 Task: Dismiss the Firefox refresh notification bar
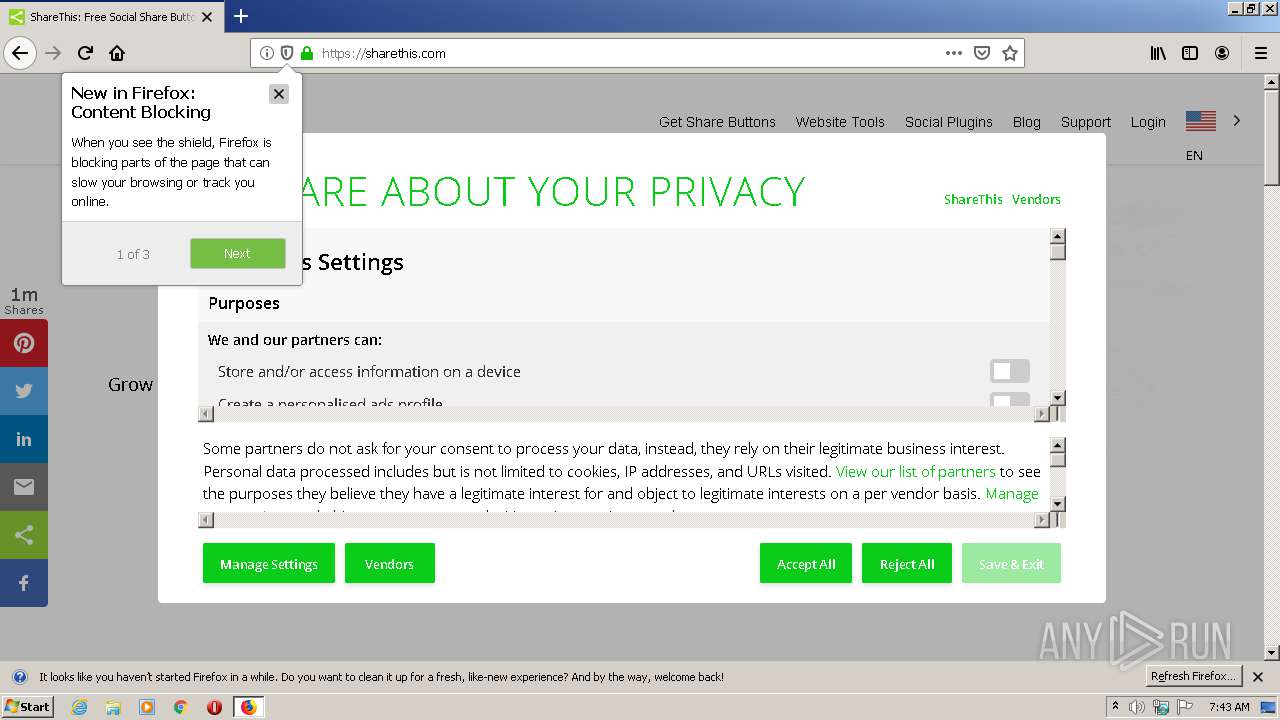(1258, 677)
